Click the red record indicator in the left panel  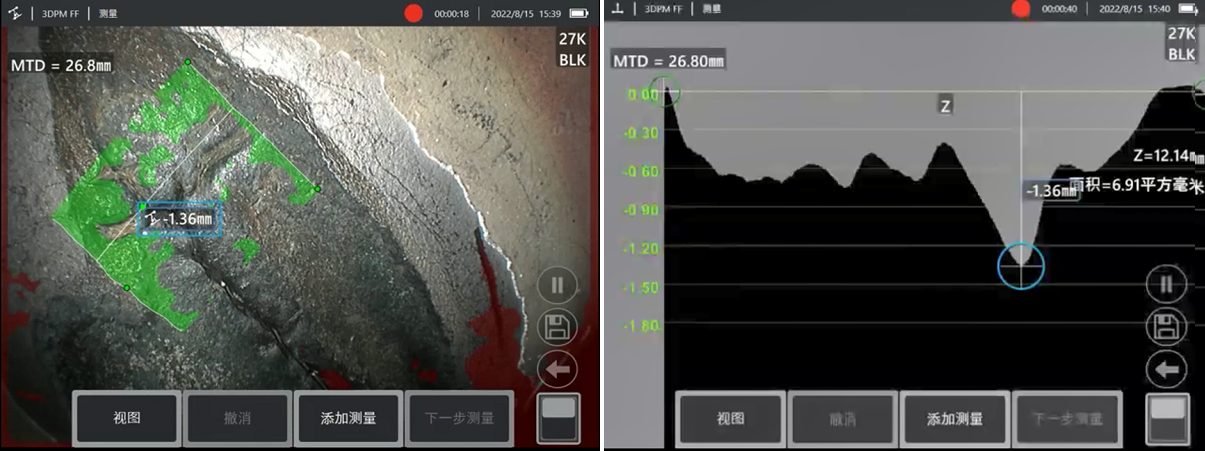(x=413, y=13)
